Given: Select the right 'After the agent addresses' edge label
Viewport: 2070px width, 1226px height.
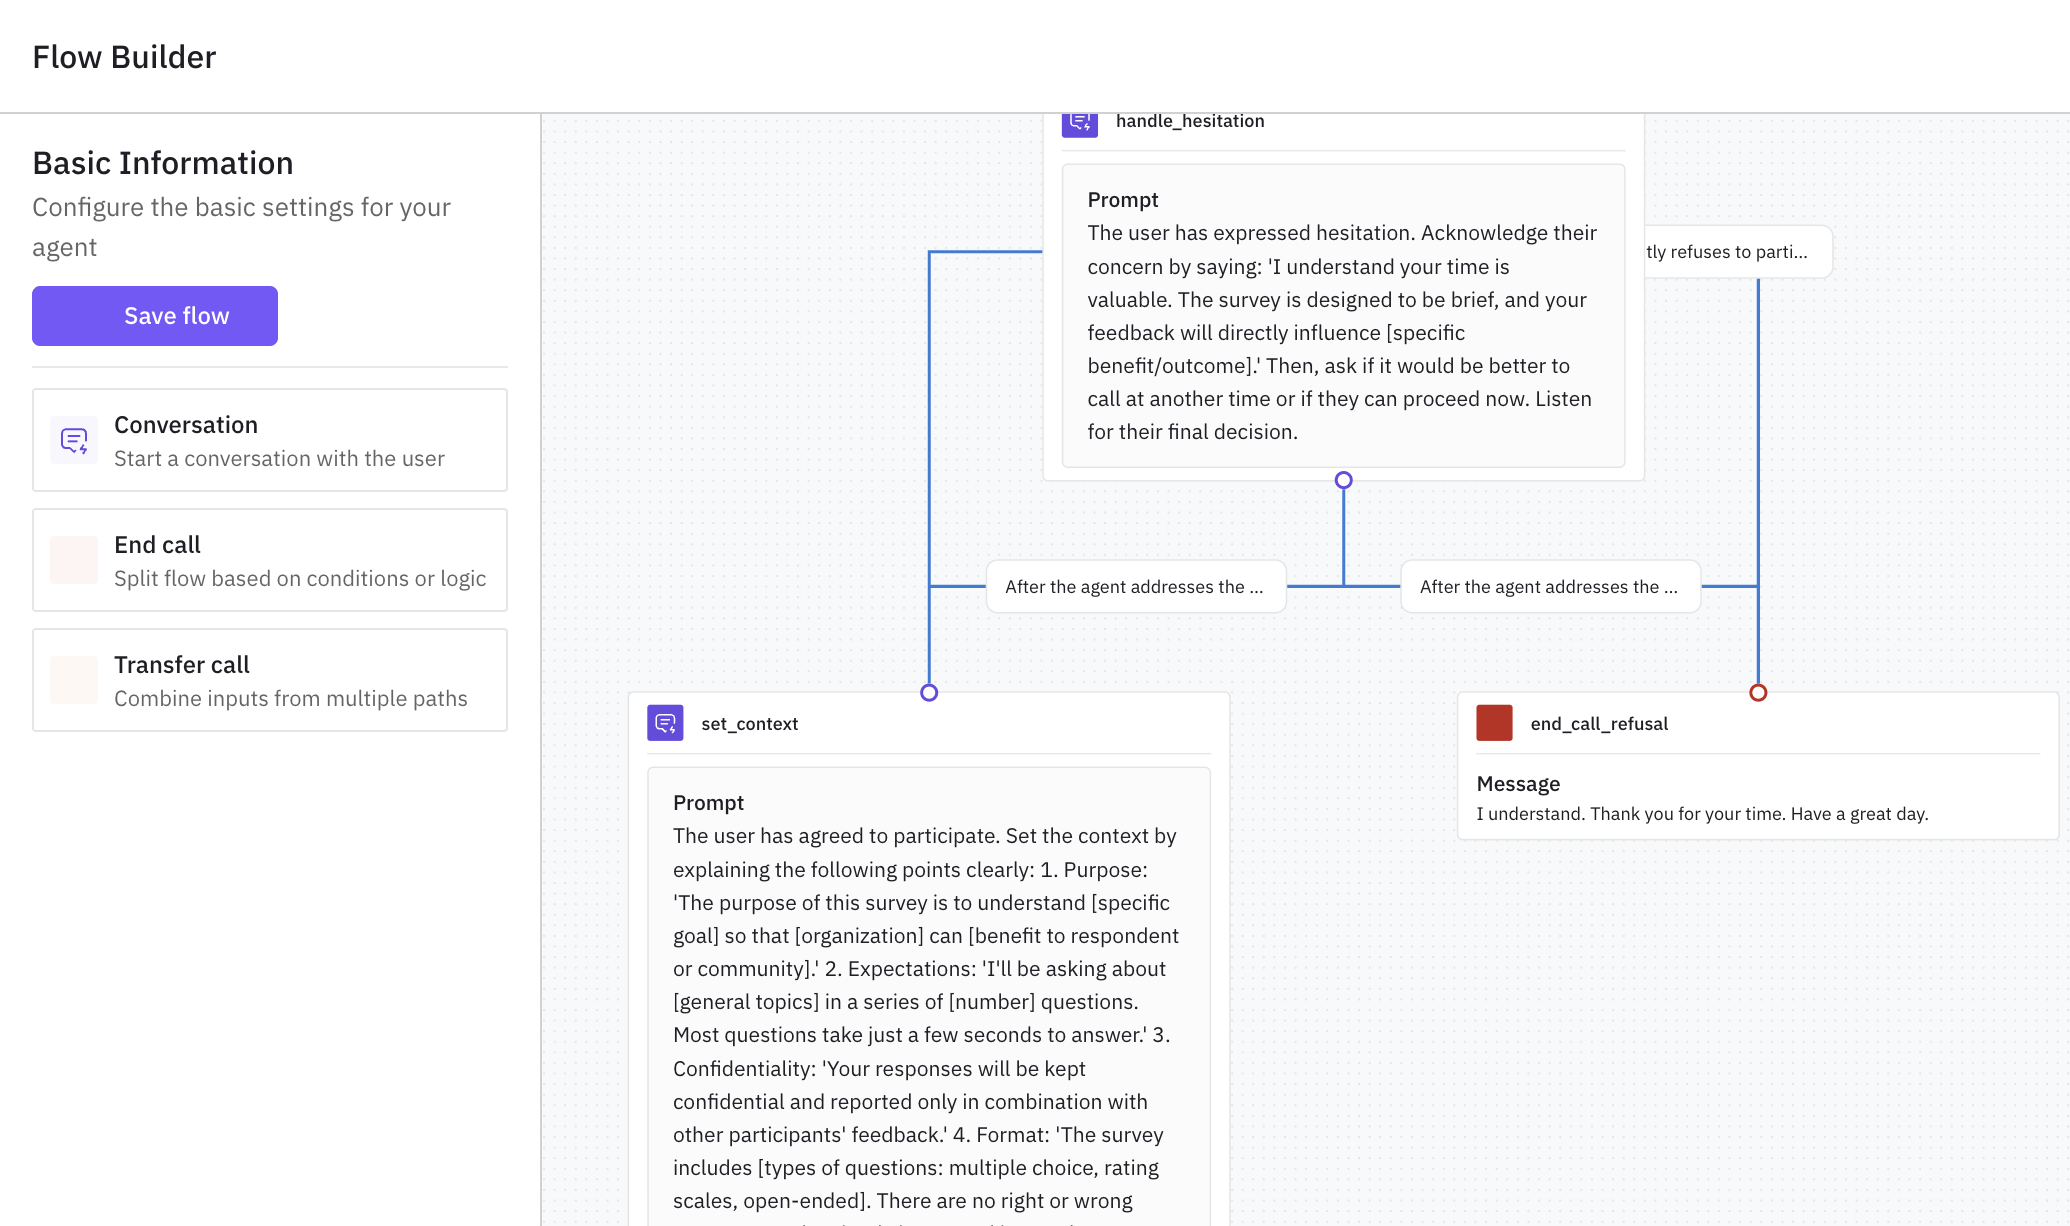Looking at the screenshot, I should [x=1550, y=586].
